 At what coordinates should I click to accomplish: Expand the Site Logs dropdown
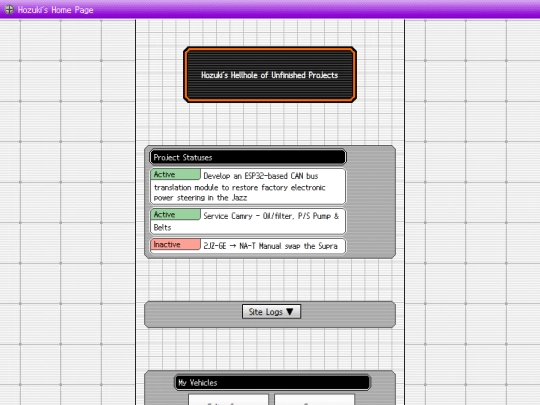click(x=271, y=312)
